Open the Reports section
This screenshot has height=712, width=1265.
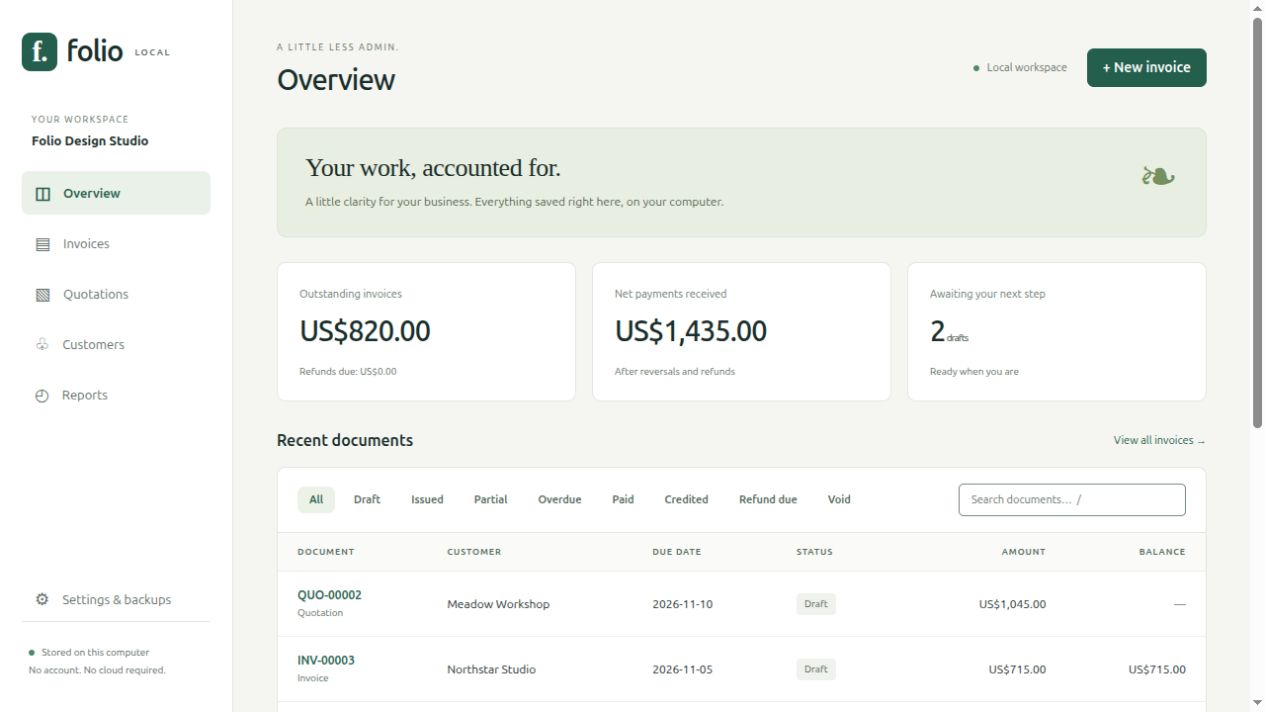click(x=116, y=395)
